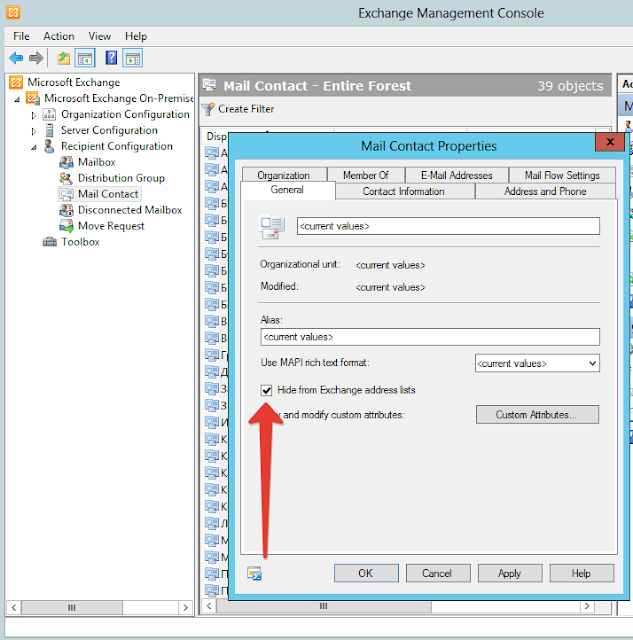The image size is (633, 640).
Task: Switch to the Contact Information tab
Action: 404,191
